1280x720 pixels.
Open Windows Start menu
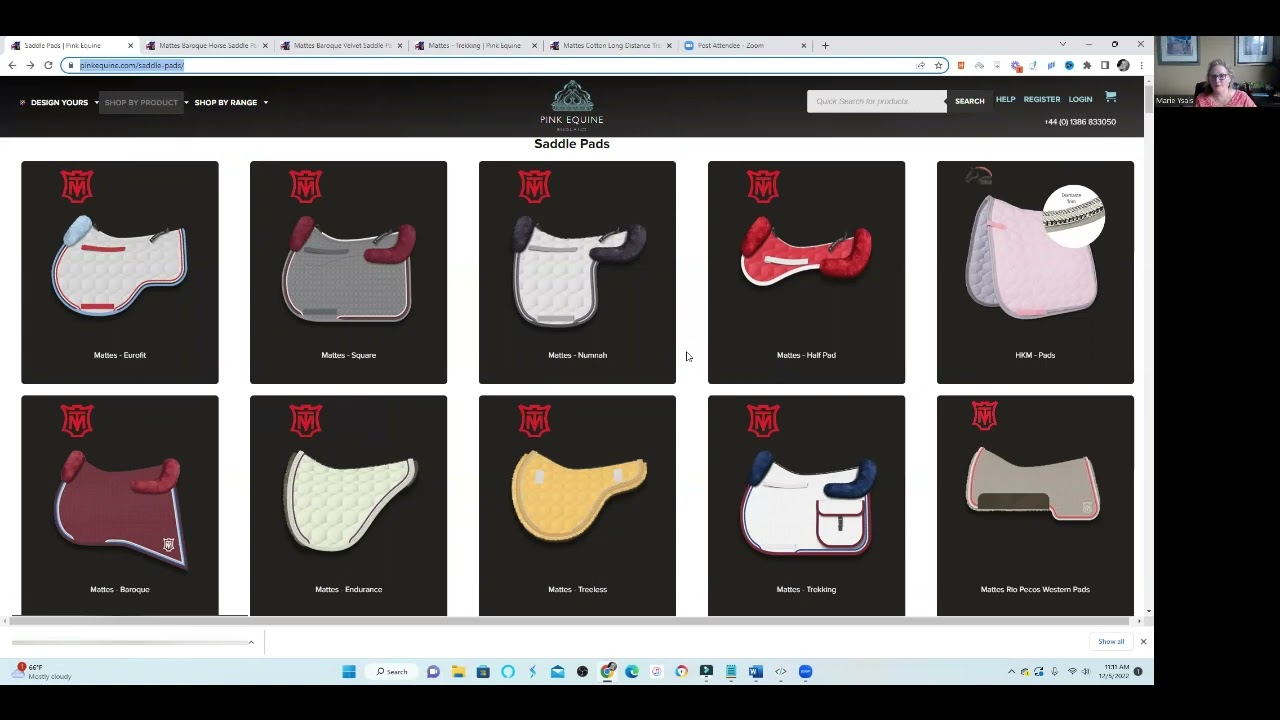click(349, 671)
